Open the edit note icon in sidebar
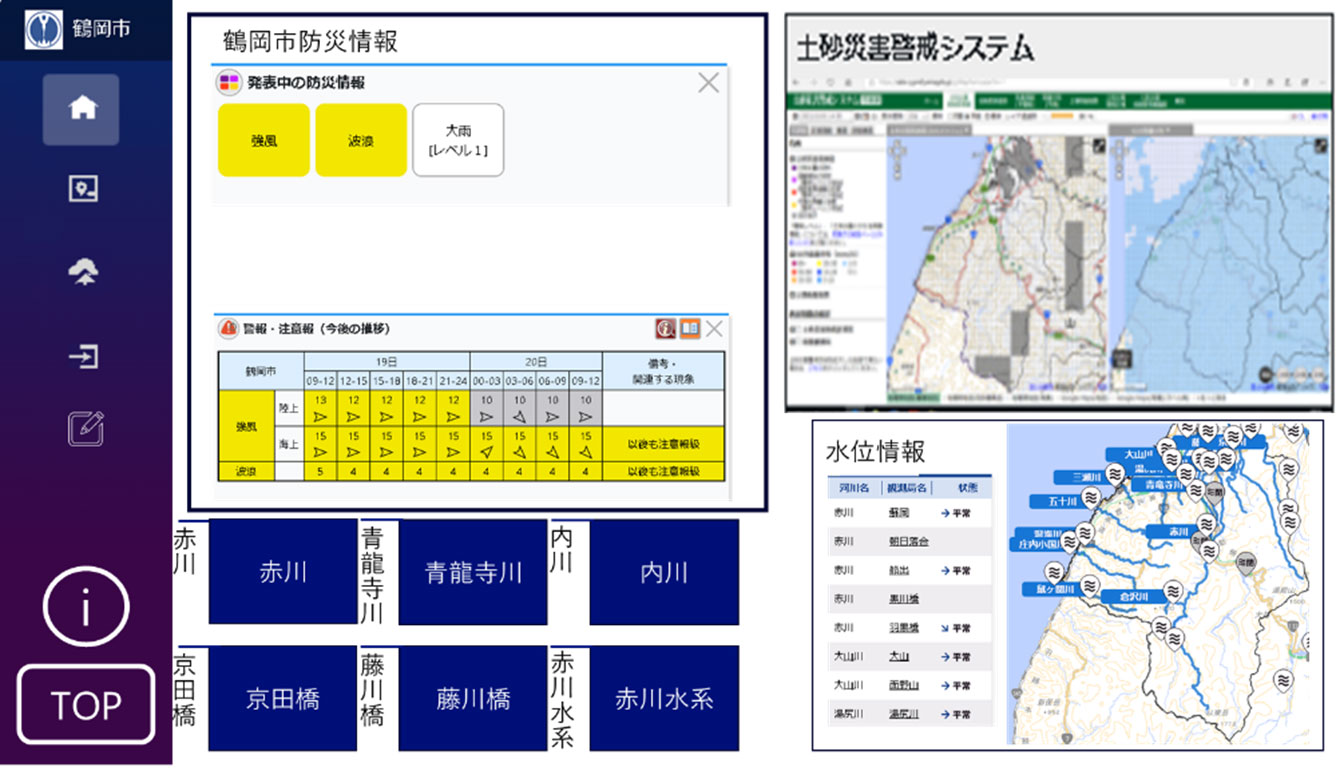The image size is (1336, 779). tap(85, 428)
